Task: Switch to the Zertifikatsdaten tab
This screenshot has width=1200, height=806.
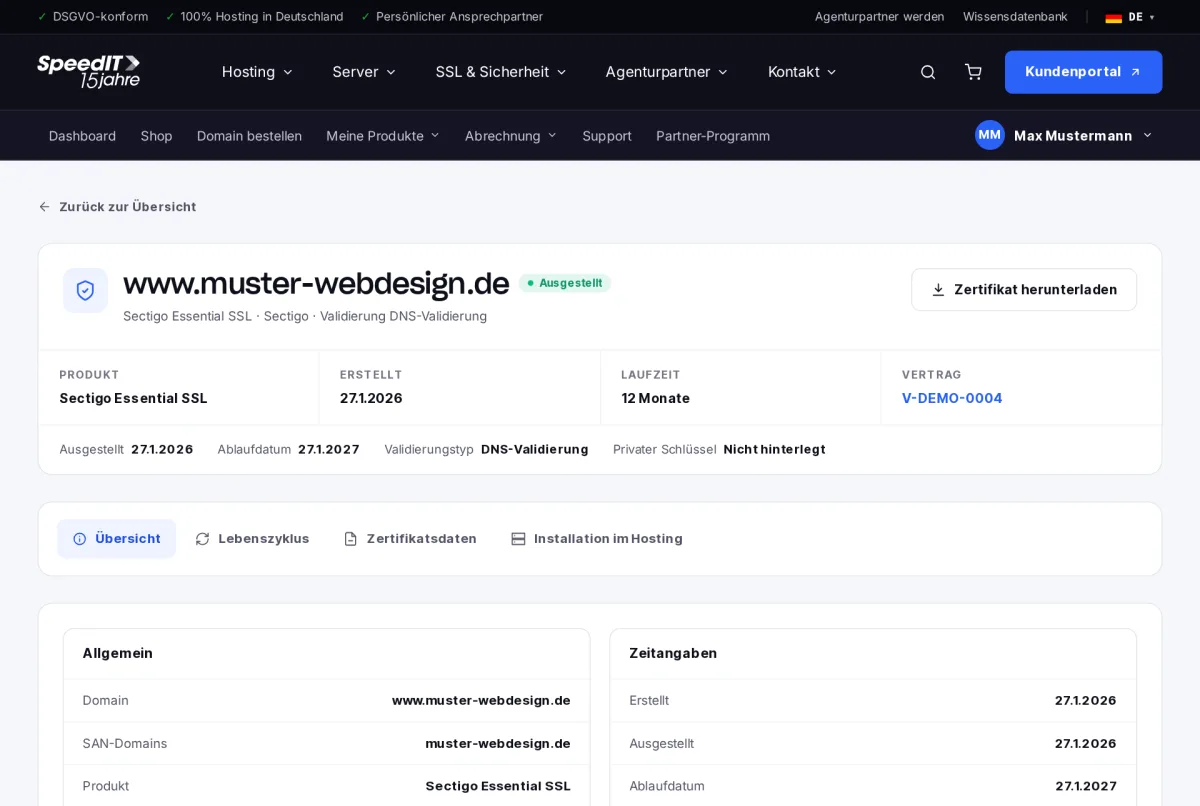Action: (x=410, y=539)
